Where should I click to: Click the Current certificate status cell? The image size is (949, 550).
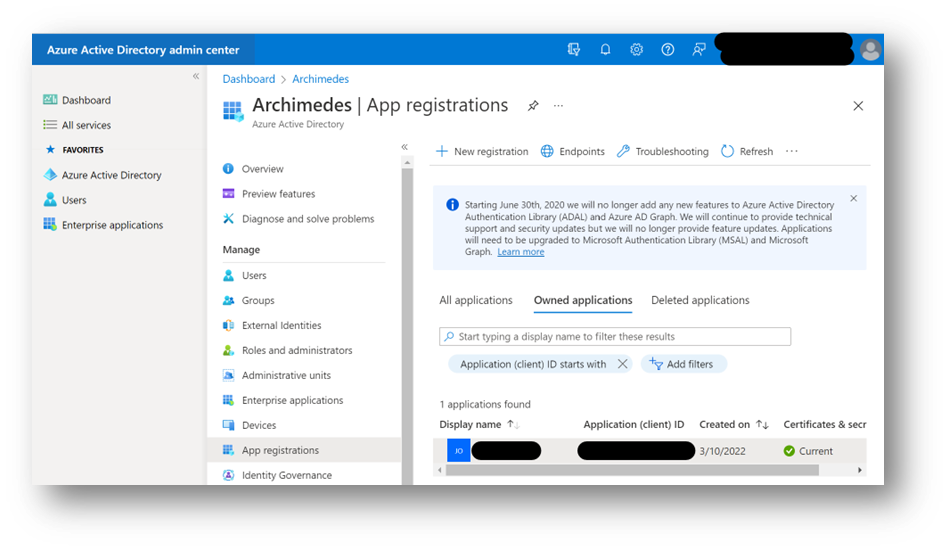(x=808, y=451)
